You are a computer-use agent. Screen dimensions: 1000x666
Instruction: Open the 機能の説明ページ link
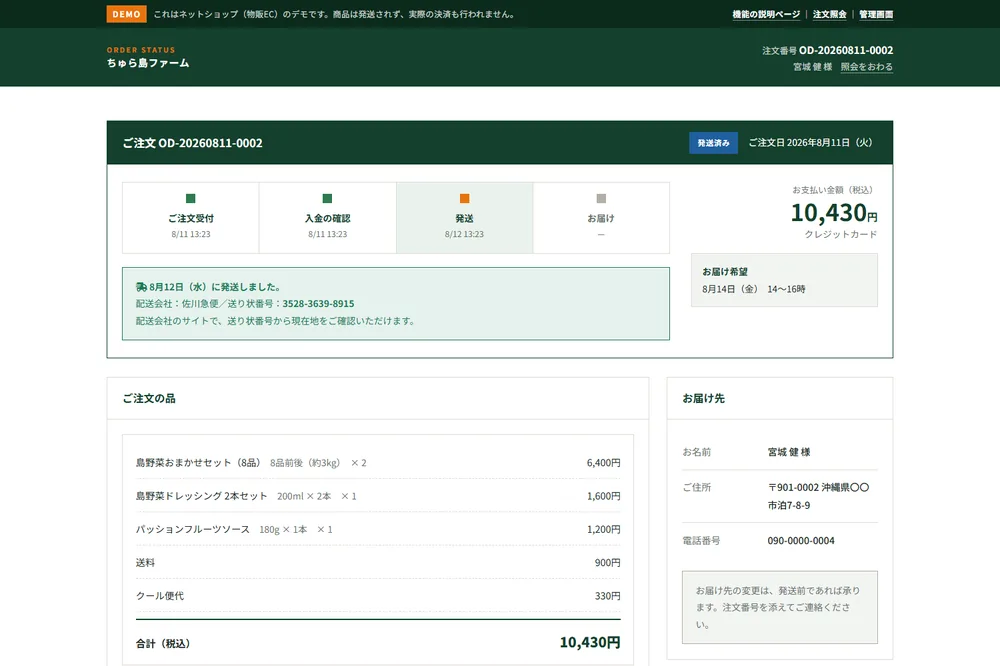[766, 14]
